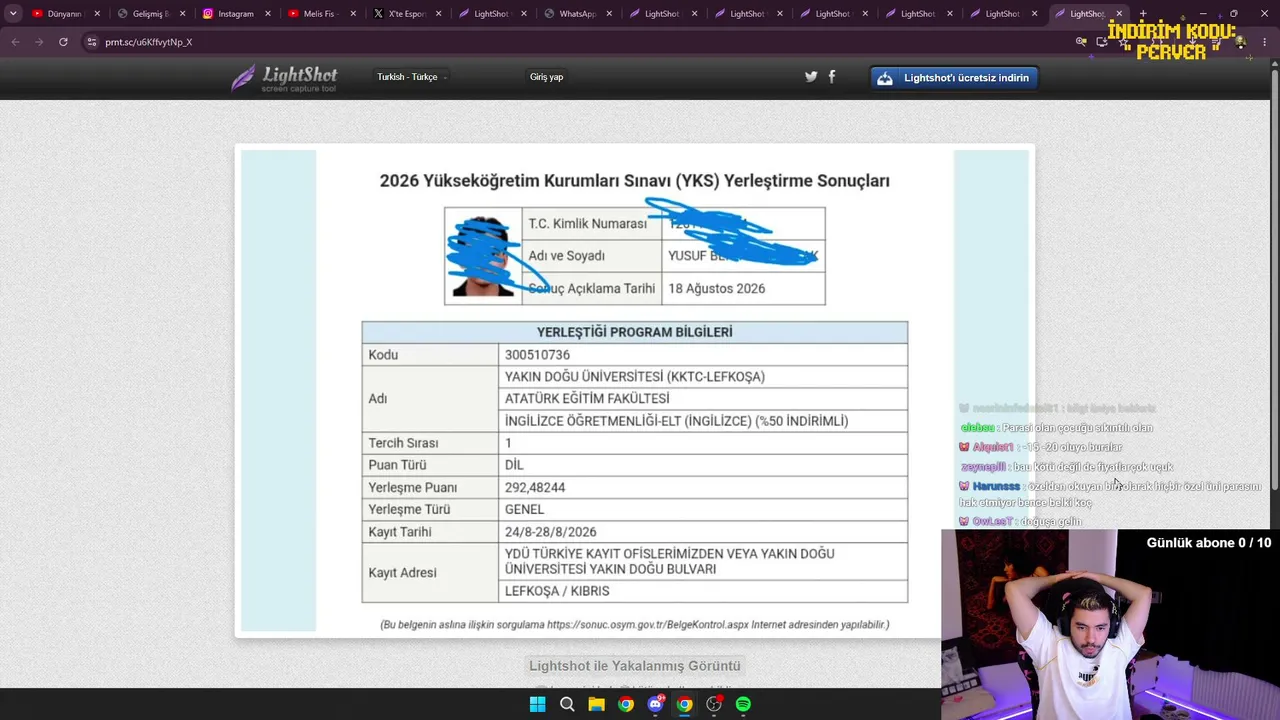Viewport: 1280px width, 720px height.
Task: Reload the prnt.sc page
Action: point(63,42)
